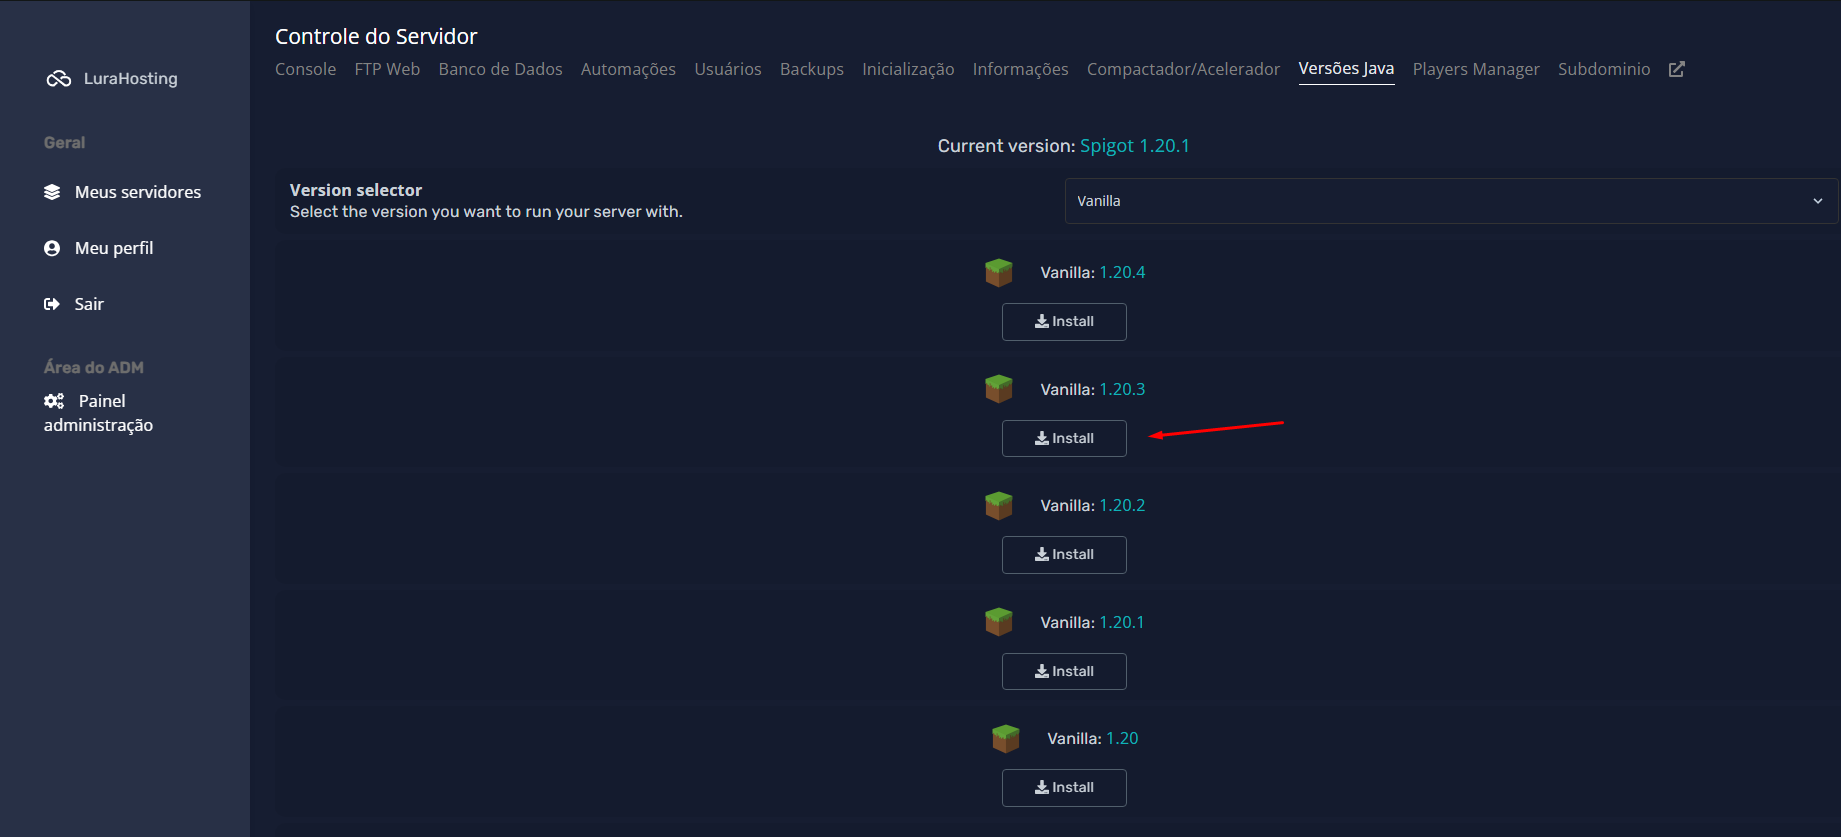The width and height of the screenshot is (1841, 837).
Task: Click the Geral section heading
Action: [64, 143]
